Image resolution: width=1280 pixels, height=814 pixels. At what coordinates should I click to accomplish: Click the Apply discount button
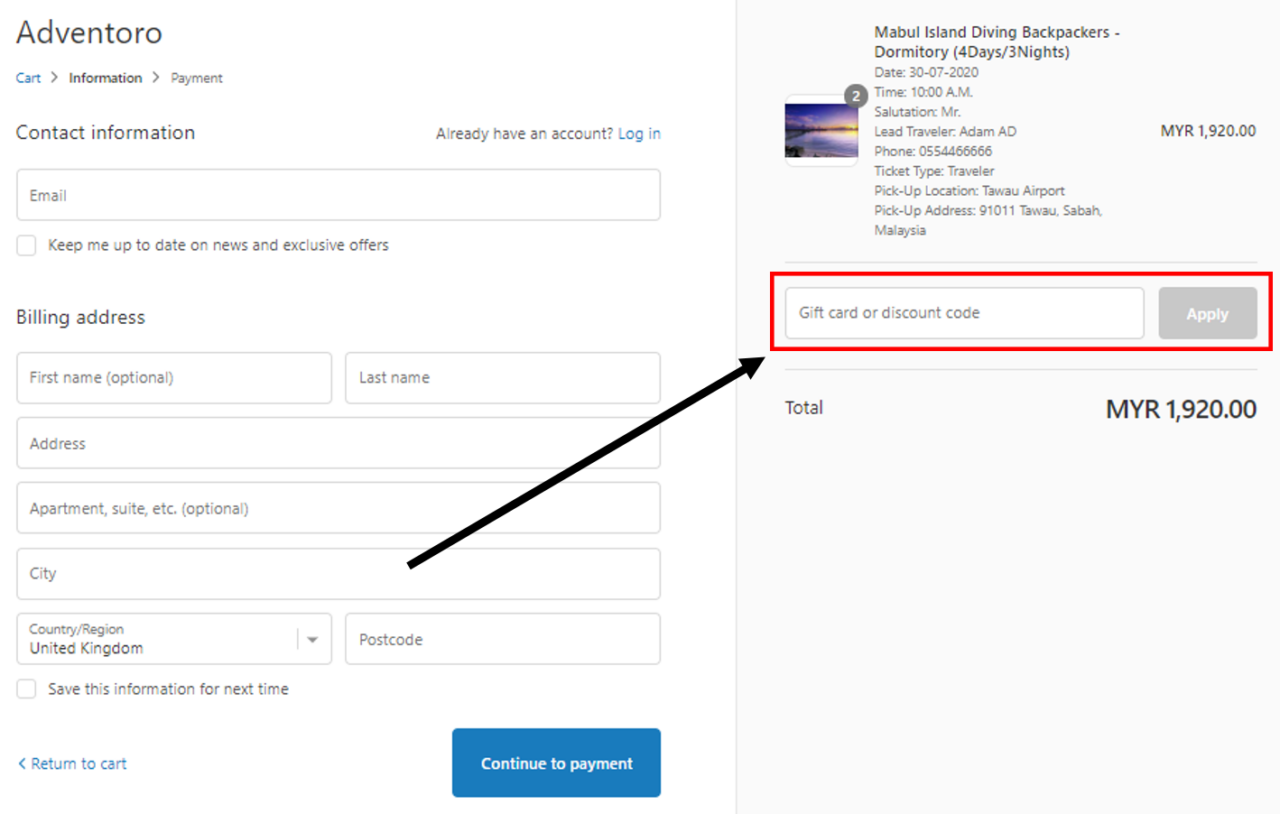tap(1208, 313)
